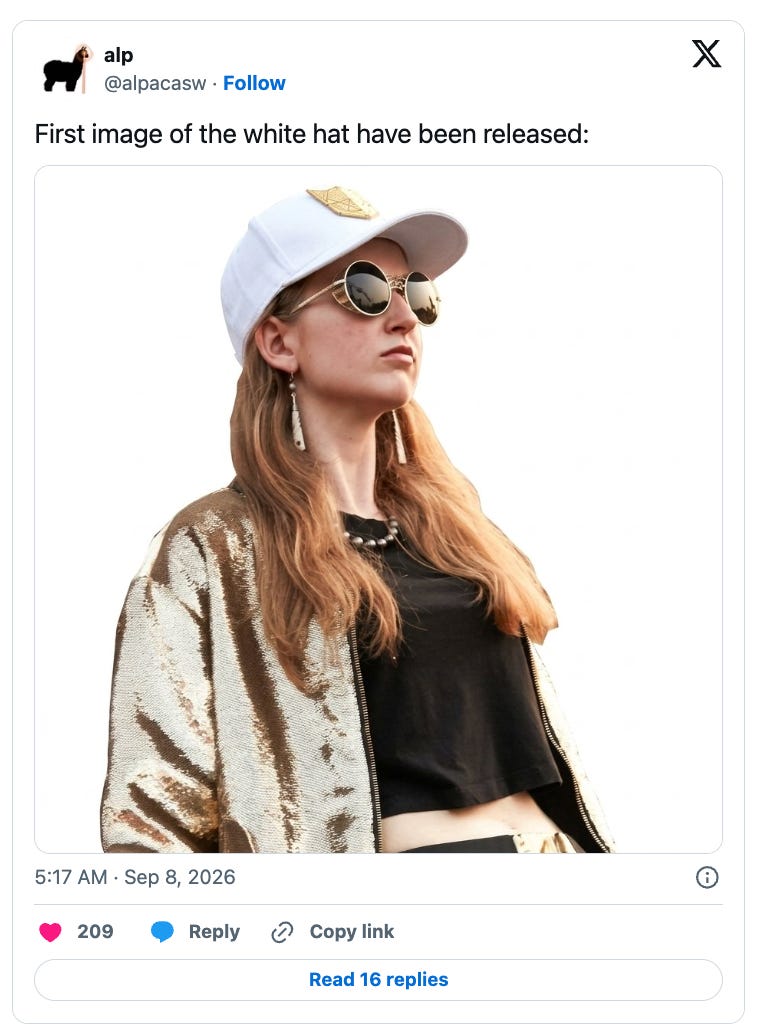Open the black alpaca profile avatar
The height and width of the screenshot is (1036, 758).
pos(67,68)
